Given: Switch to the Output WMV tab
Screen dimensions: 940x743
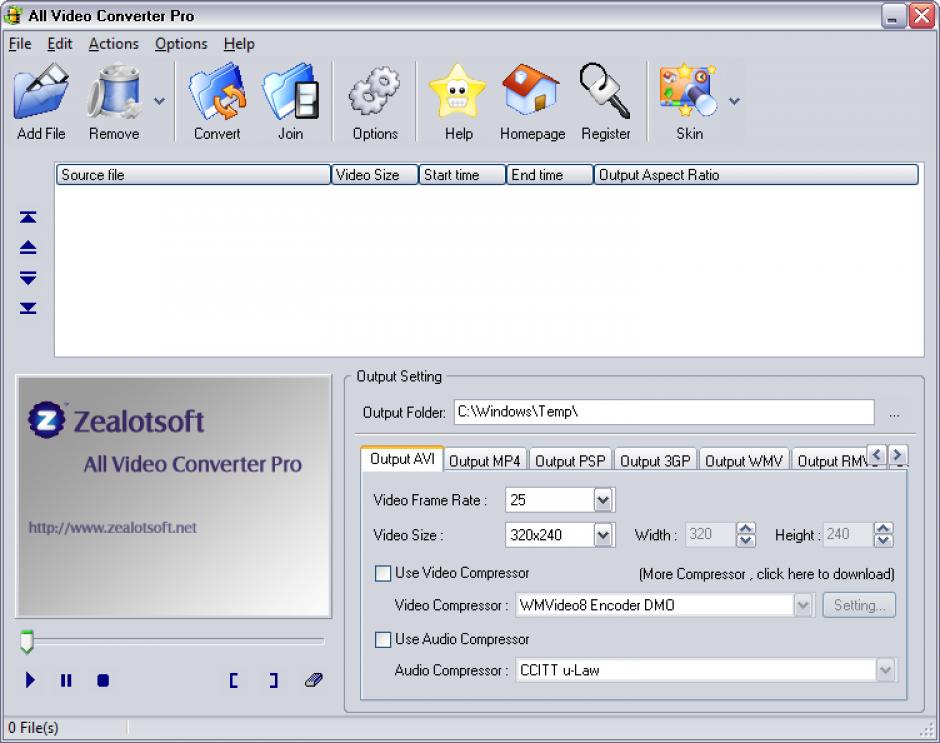Looking at the screenshot, I should click(744, 461).
